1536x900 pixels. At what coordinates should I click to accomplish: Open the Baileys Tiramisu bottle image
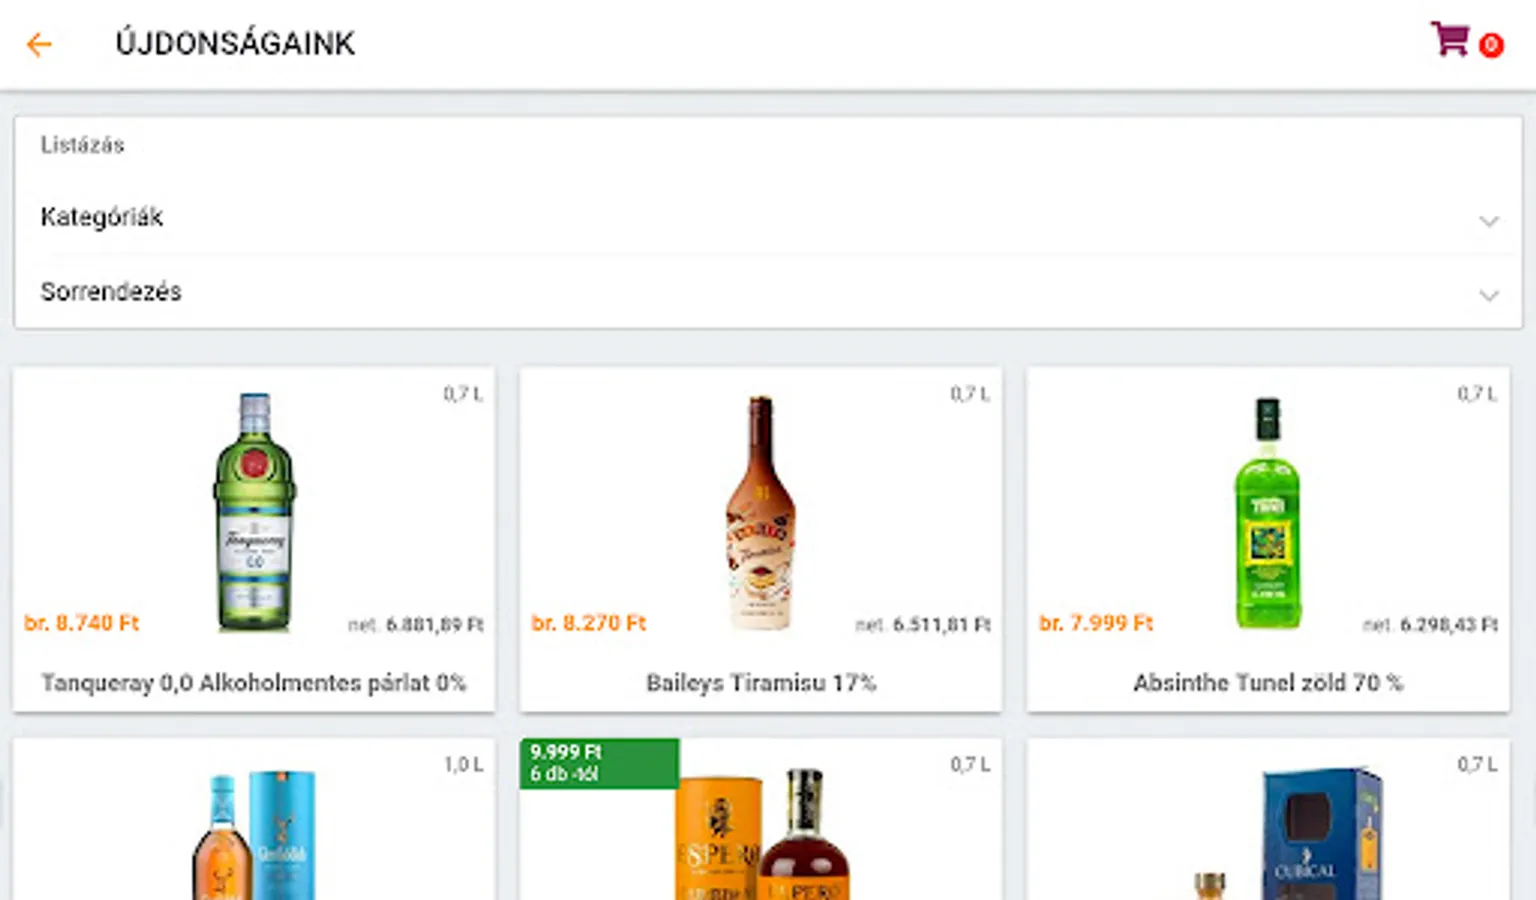(761, 511)
